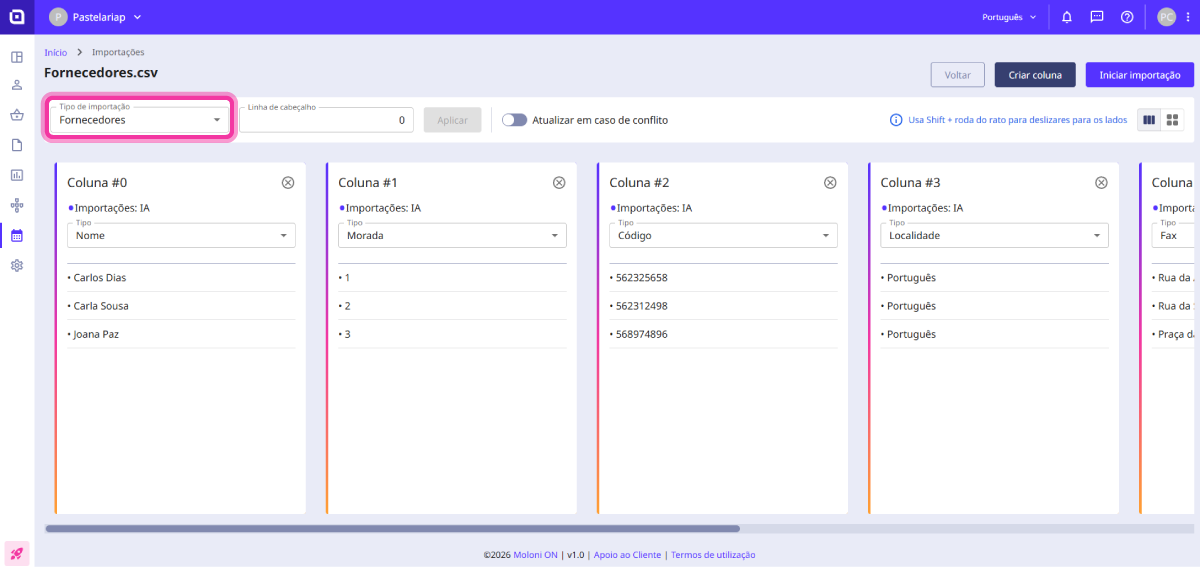1200x567 pixels.
Task: Open Tipo dropdown showing Morada
Action: pos(452,235)
